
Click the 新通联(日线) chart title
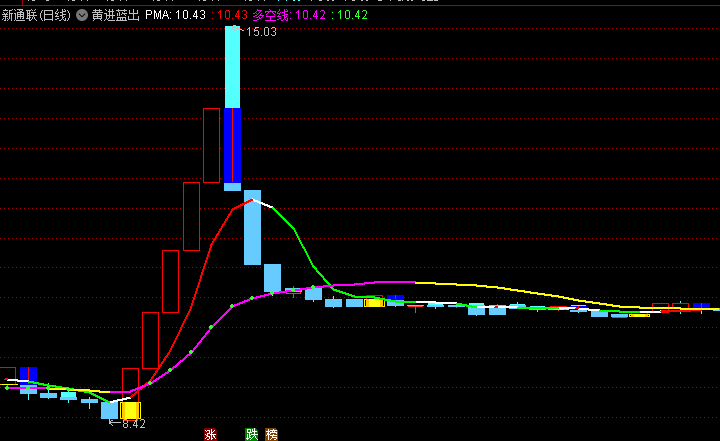36,15
